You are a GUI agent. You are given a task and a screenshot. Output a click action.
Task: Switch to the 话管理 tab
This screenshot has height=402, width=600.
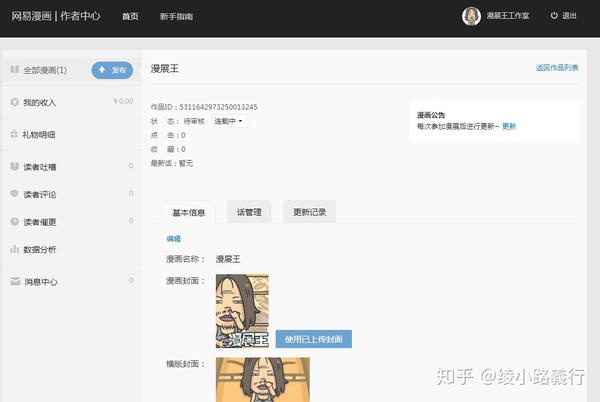pos(249,212)
